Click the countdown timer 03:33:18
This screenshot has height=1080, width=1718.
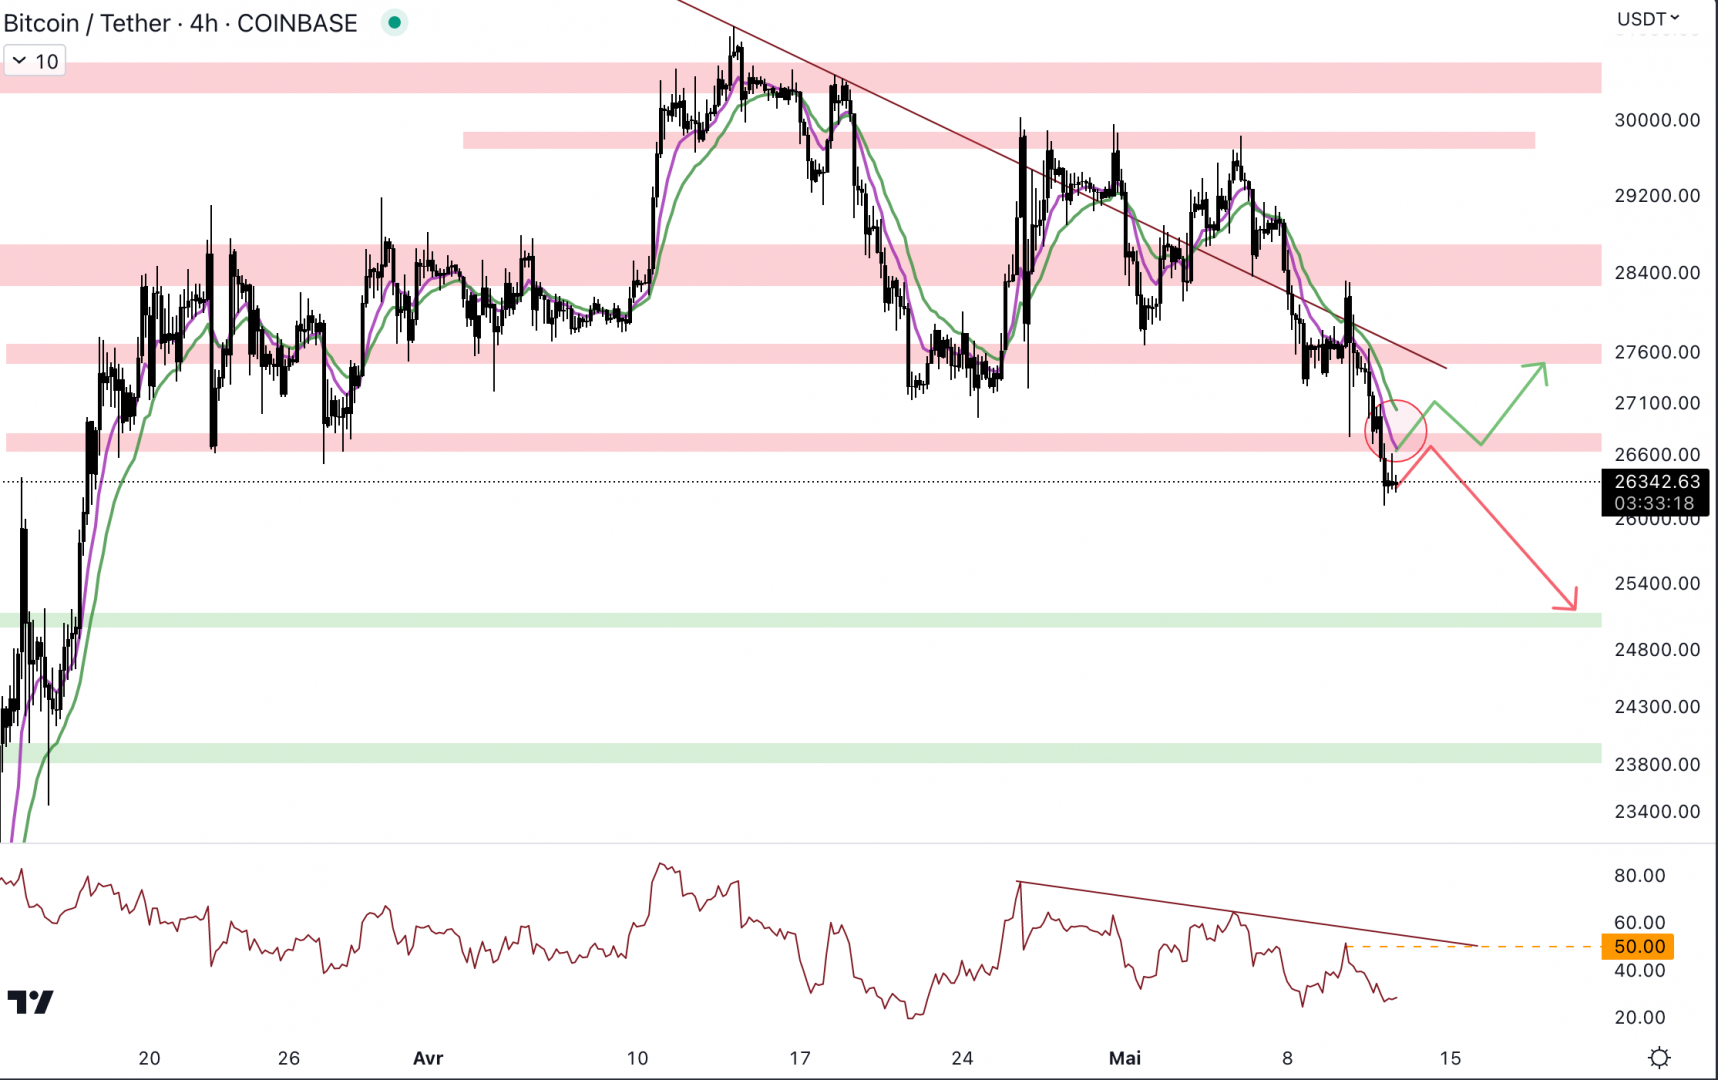[x=1654, y=503]
